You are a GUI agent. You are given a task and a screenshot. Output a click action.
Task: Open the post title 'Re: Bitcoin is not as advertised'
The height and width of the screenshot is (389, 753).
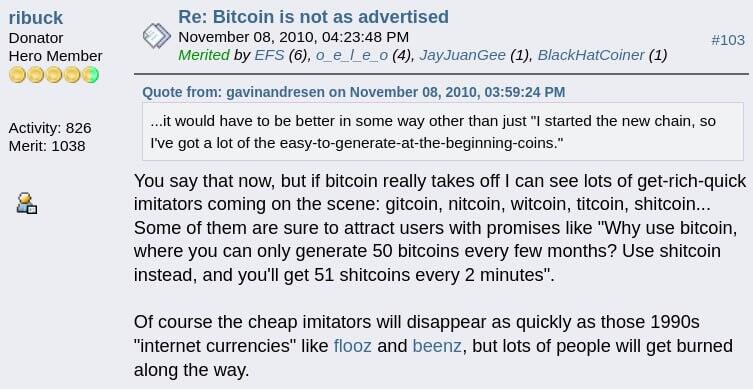tap(313, 16)
